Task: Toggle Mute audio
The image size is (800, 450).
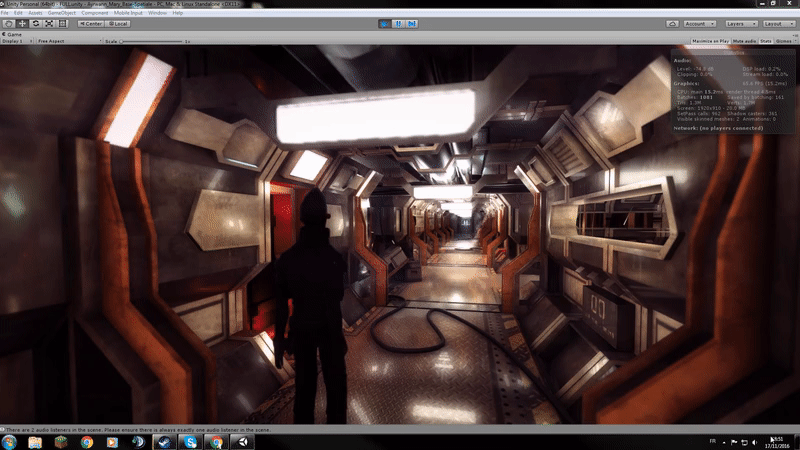Action: (744, 41)
